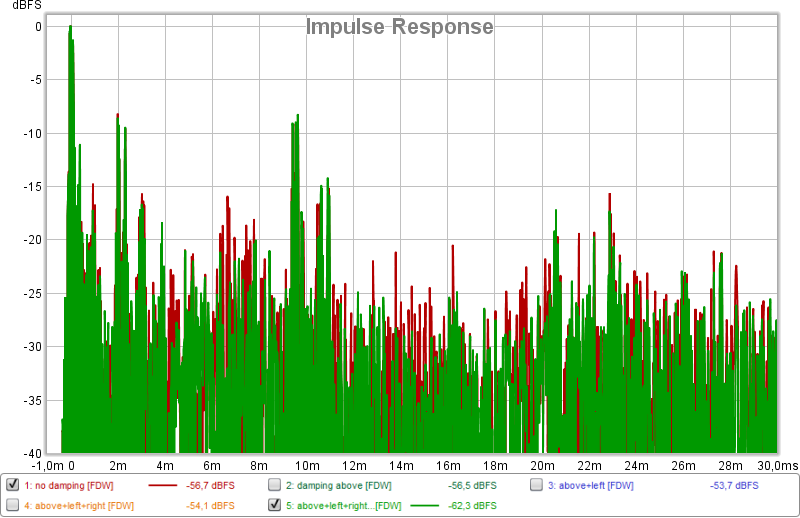
Task: Click the green line swatch for trace 5
Action: point(426,505)
